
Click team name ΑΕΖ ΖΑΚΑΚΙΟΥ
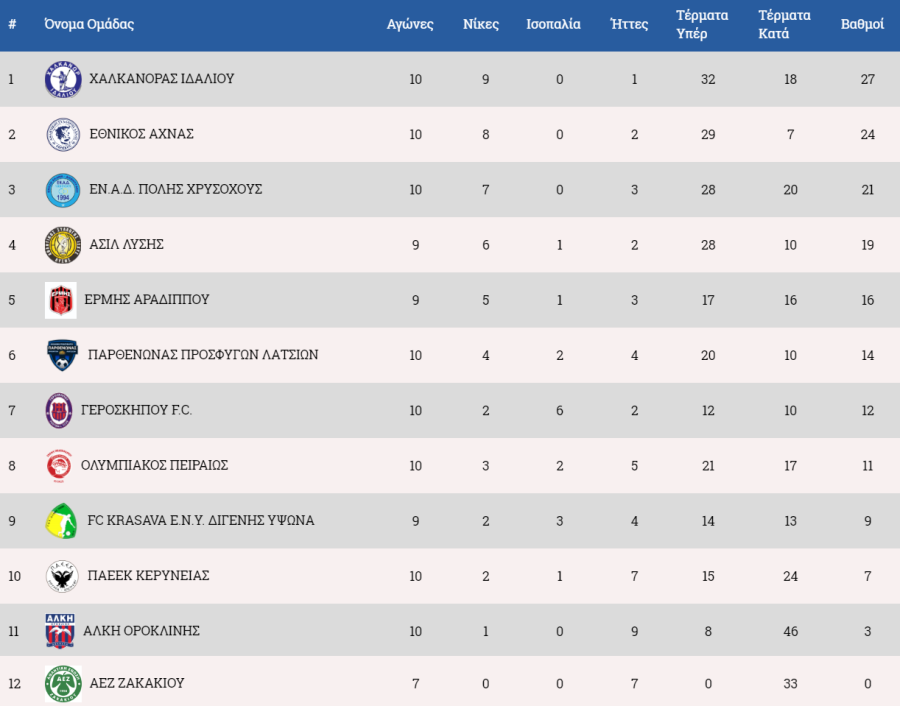click(137, 683)
